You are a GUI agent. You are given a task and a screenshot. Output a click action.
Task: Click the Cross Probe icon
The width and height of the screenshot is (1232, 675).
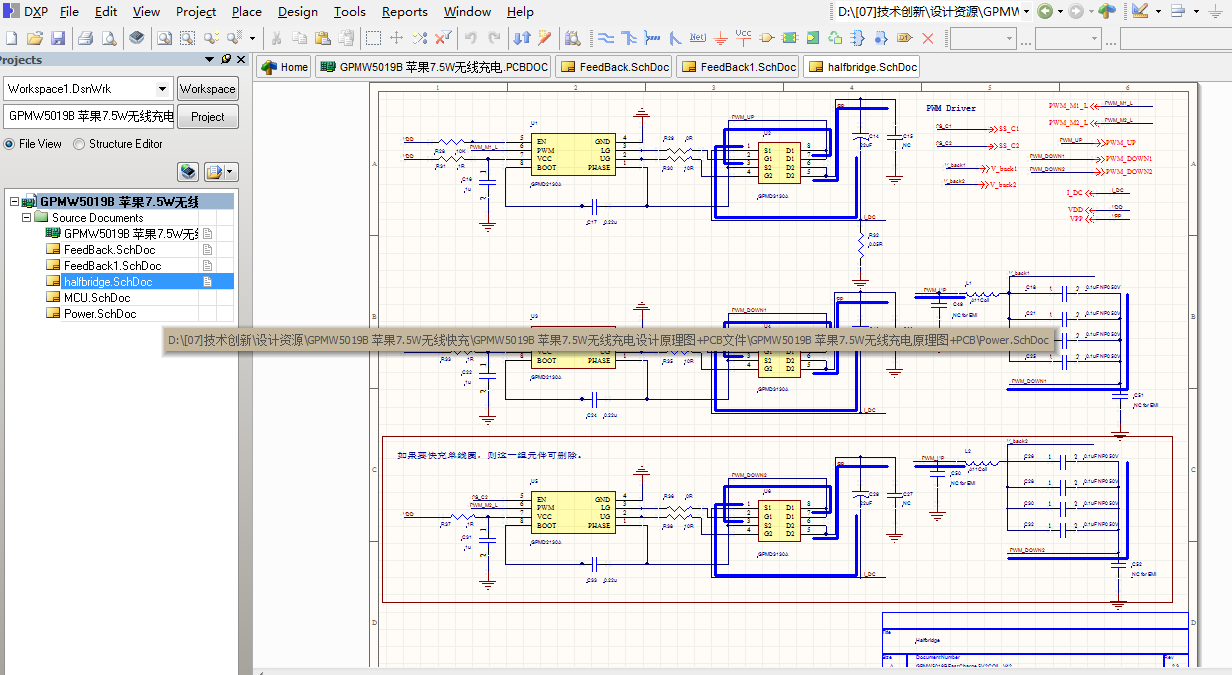544,38
